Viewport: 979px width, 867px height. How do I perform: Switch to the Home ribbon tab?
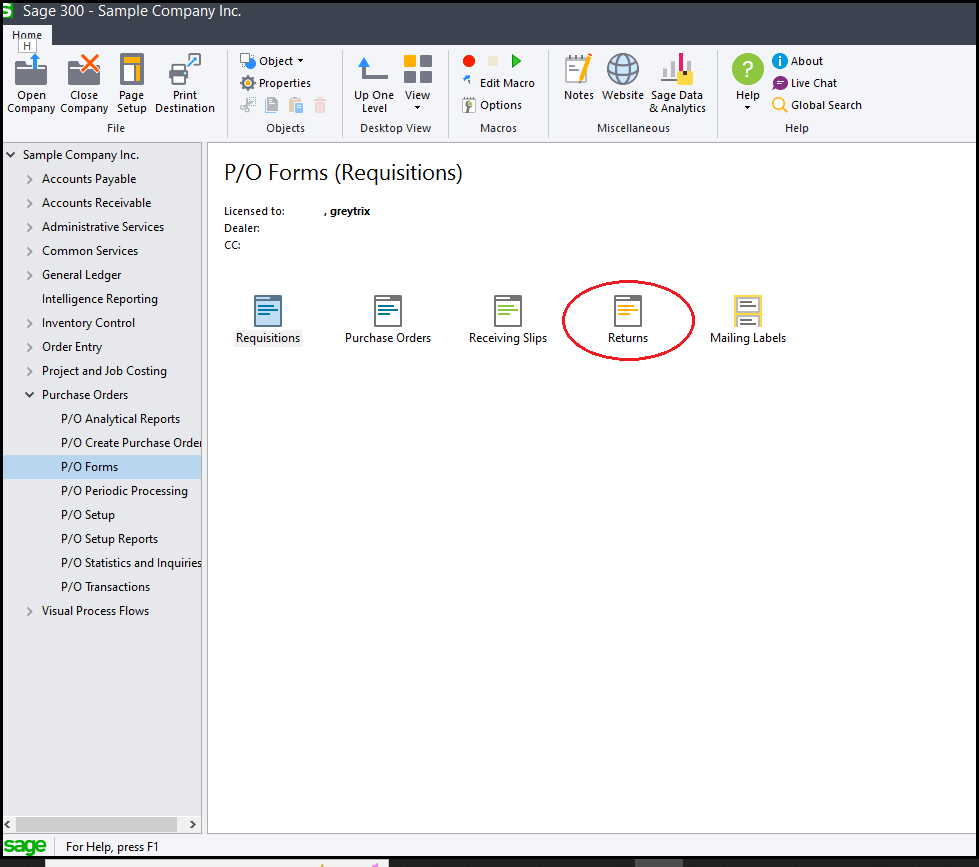pyautogui.click(x=27, y=35)
